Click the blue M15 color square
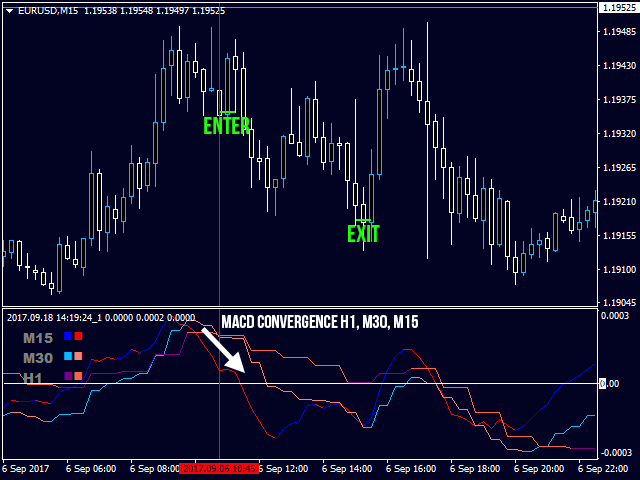This screenshot has height=480, width=640. pos(67,337)
